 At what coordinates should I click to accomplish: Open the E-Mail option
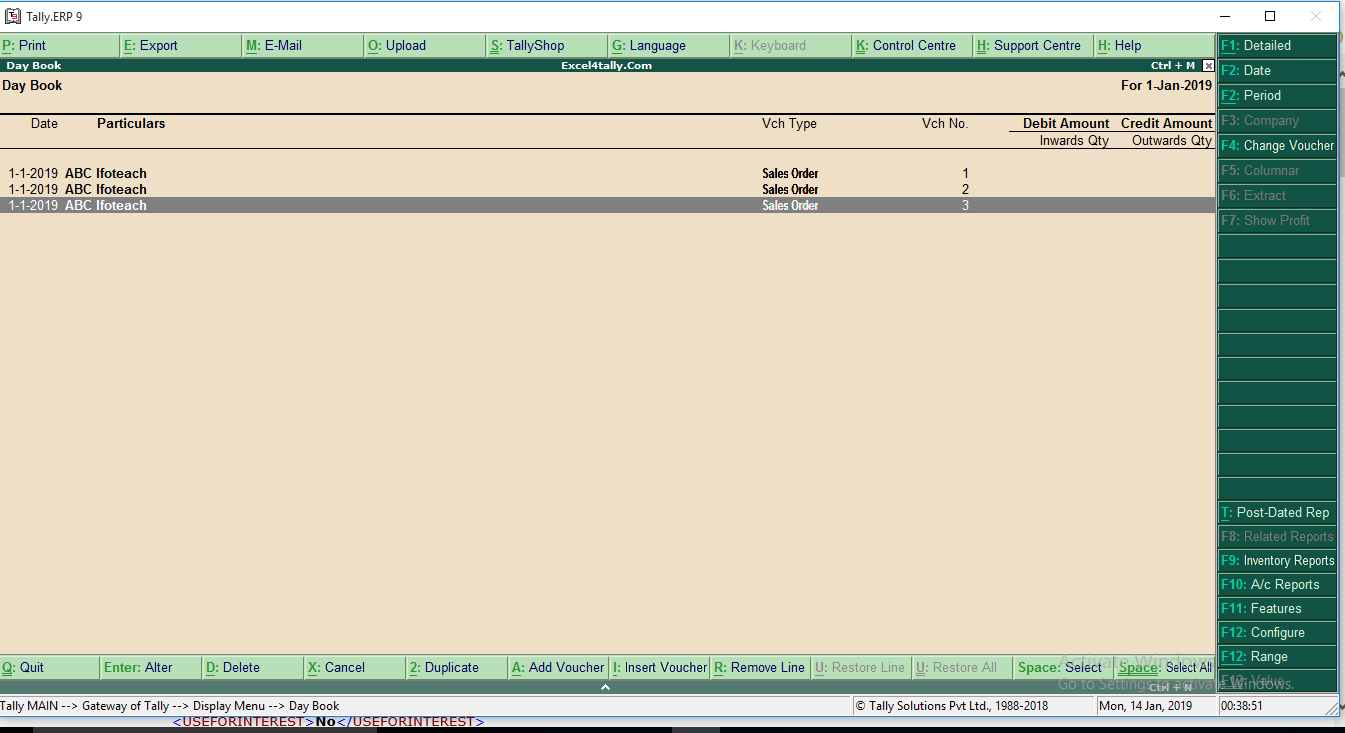pyautogui.click(x=304, y=46)
